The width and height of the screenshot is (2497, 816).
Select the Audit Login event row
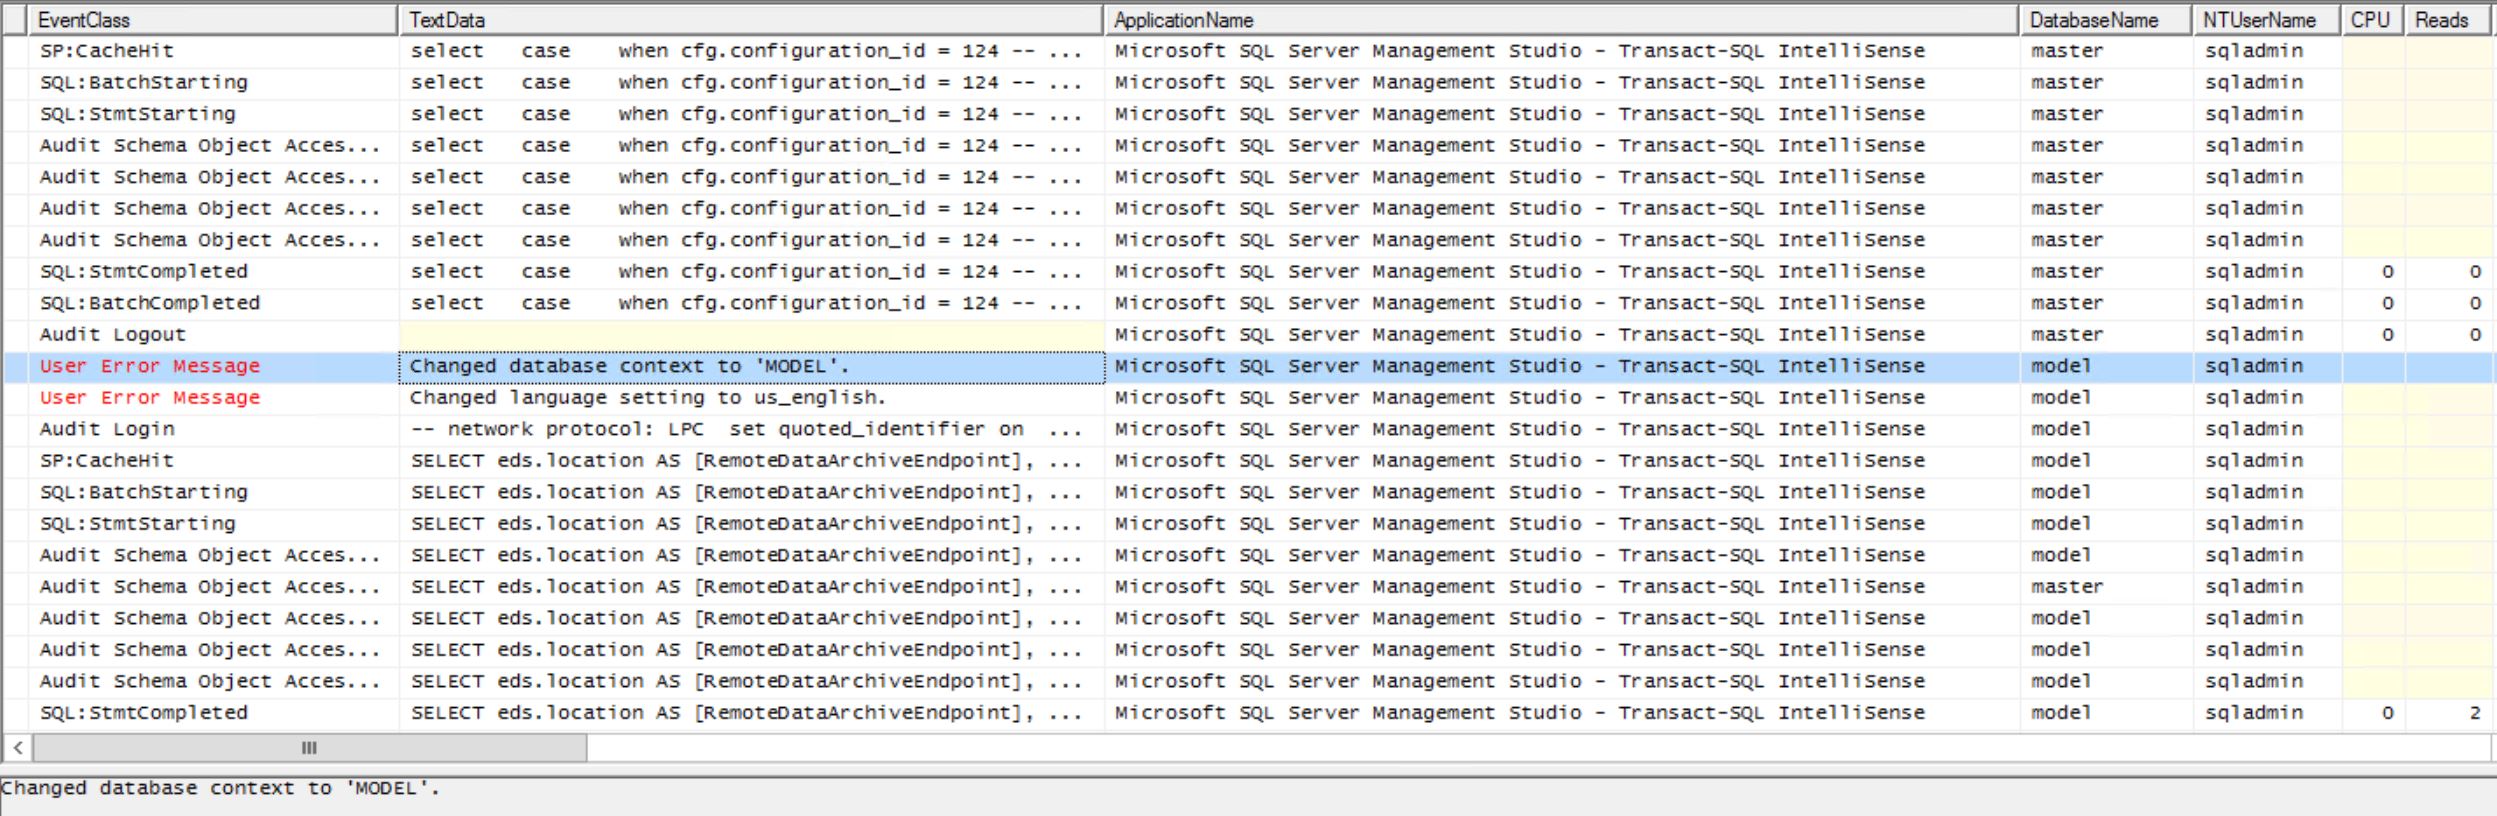click(x=1248, y=429)
